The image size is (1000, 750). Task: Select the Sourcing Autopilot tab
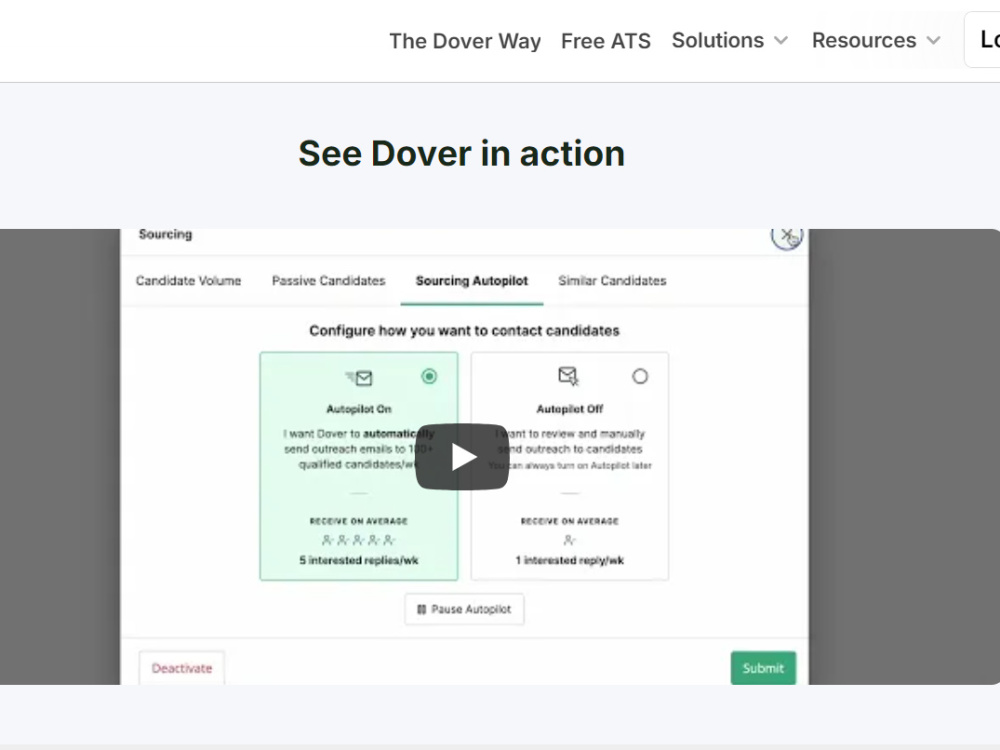[x=472, y=281]
